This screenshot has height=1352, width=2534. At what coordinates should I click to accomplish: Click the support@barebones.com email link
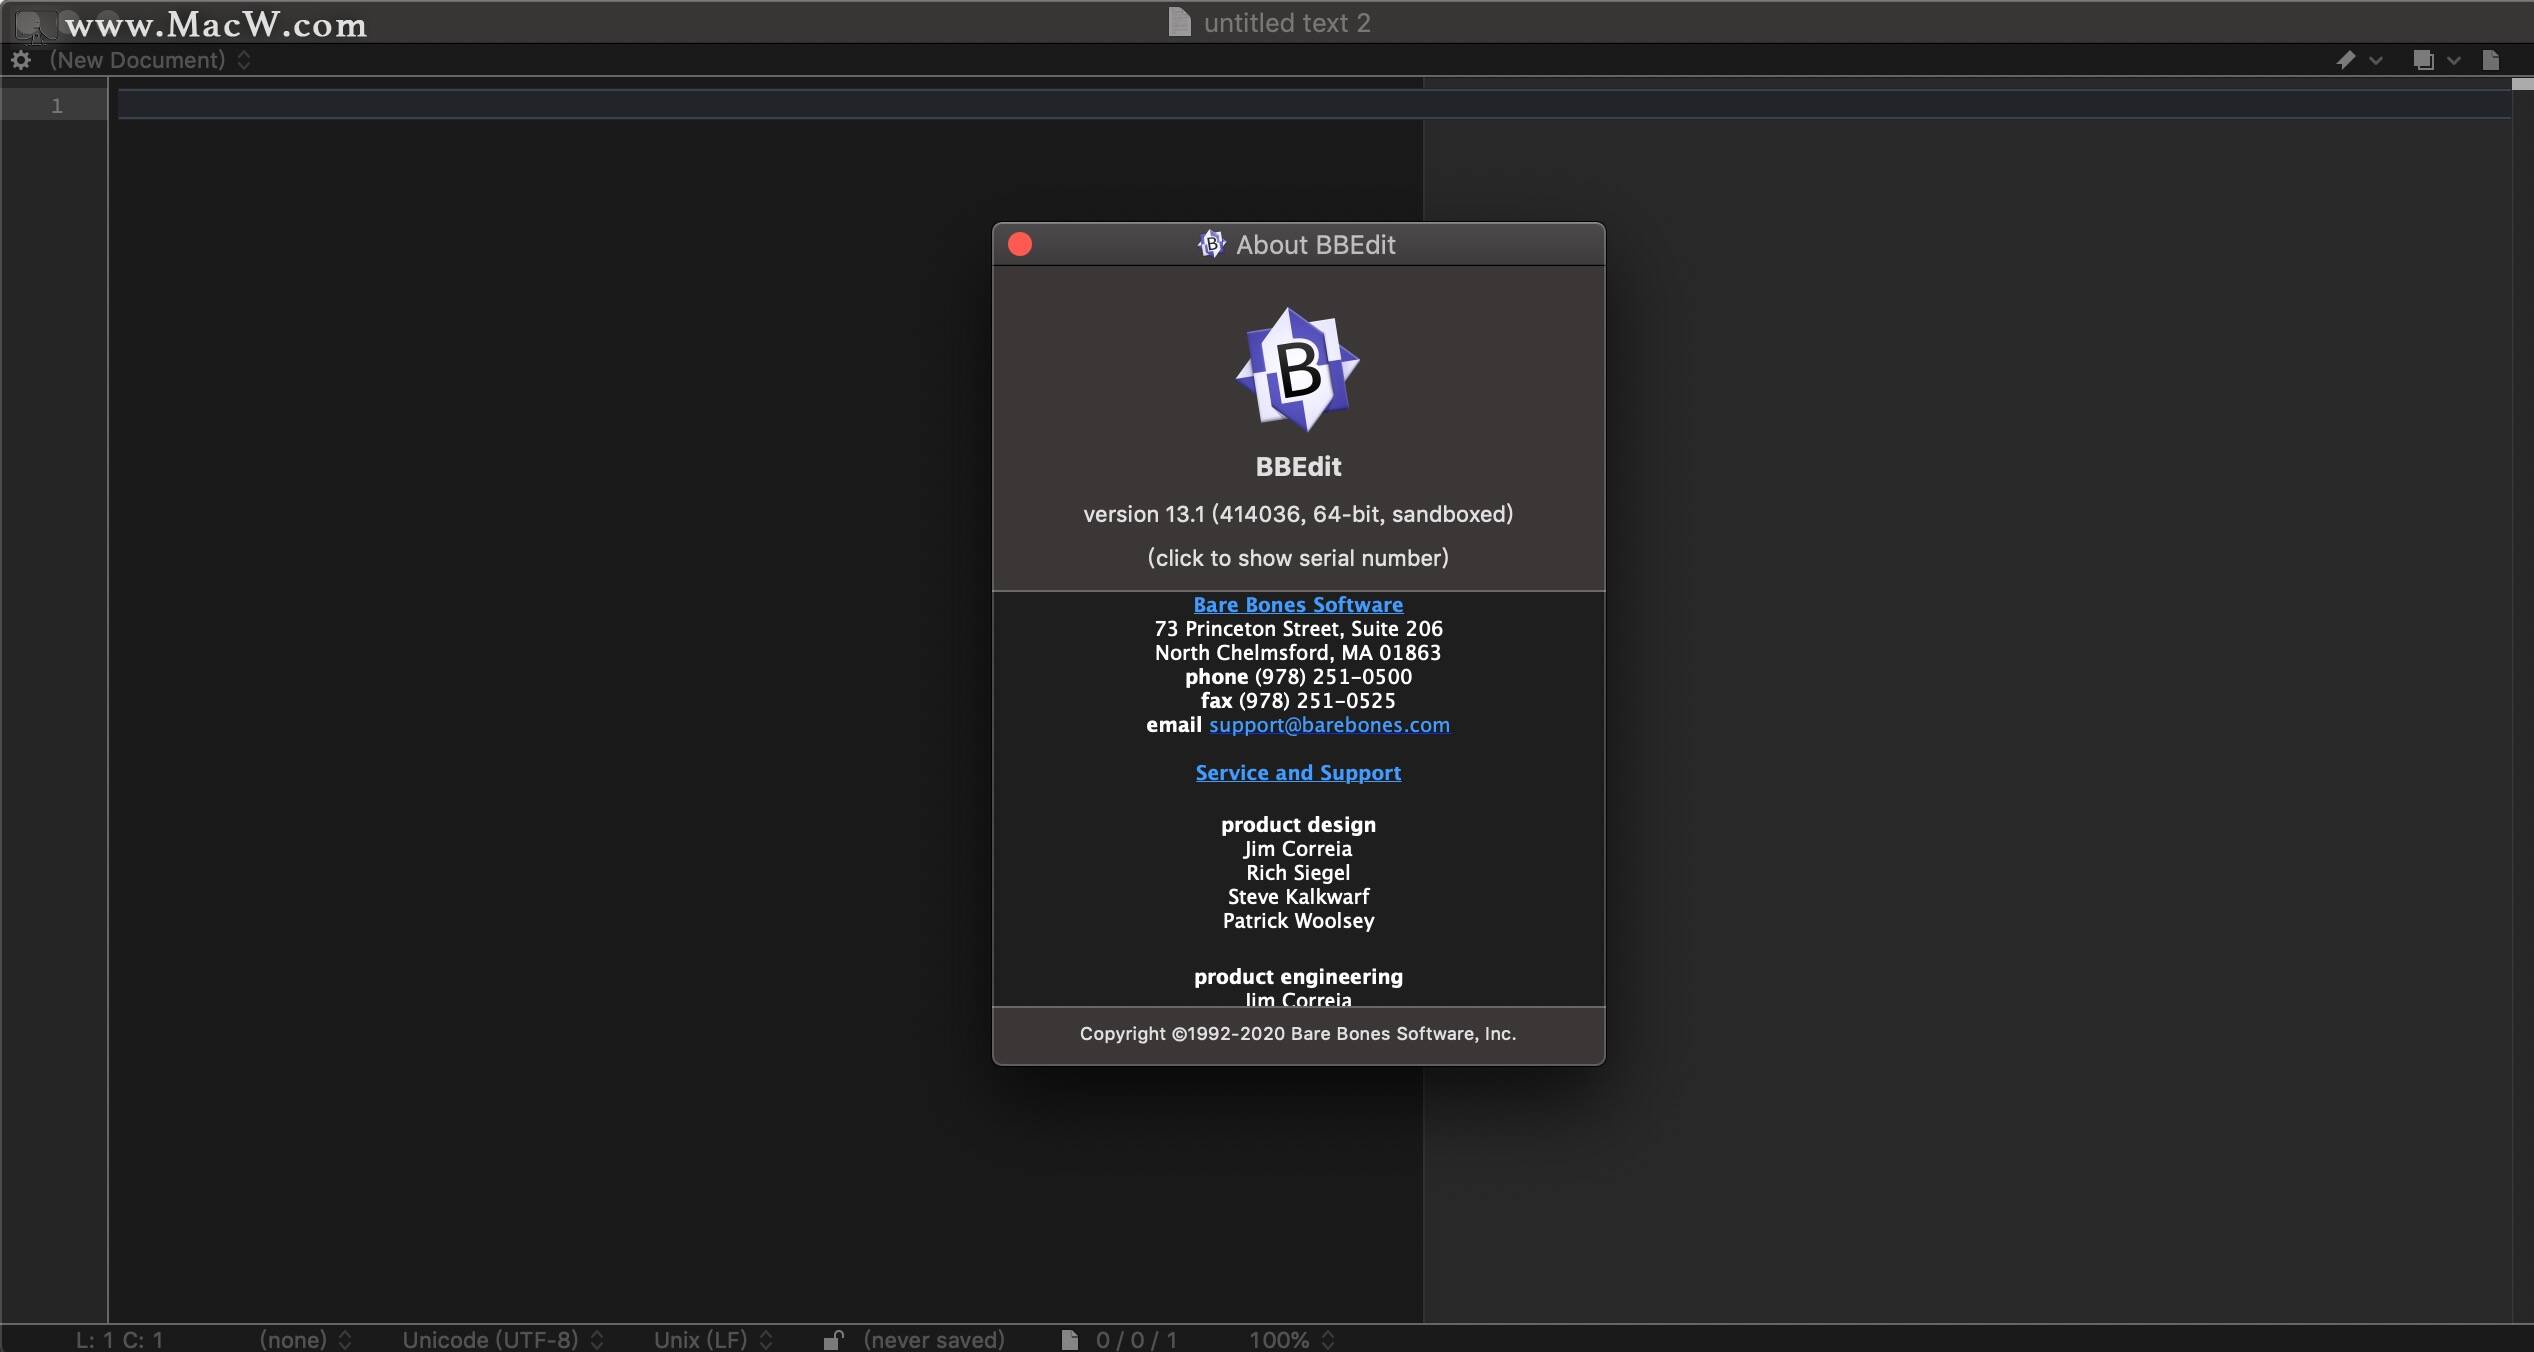click(1329, 724)
